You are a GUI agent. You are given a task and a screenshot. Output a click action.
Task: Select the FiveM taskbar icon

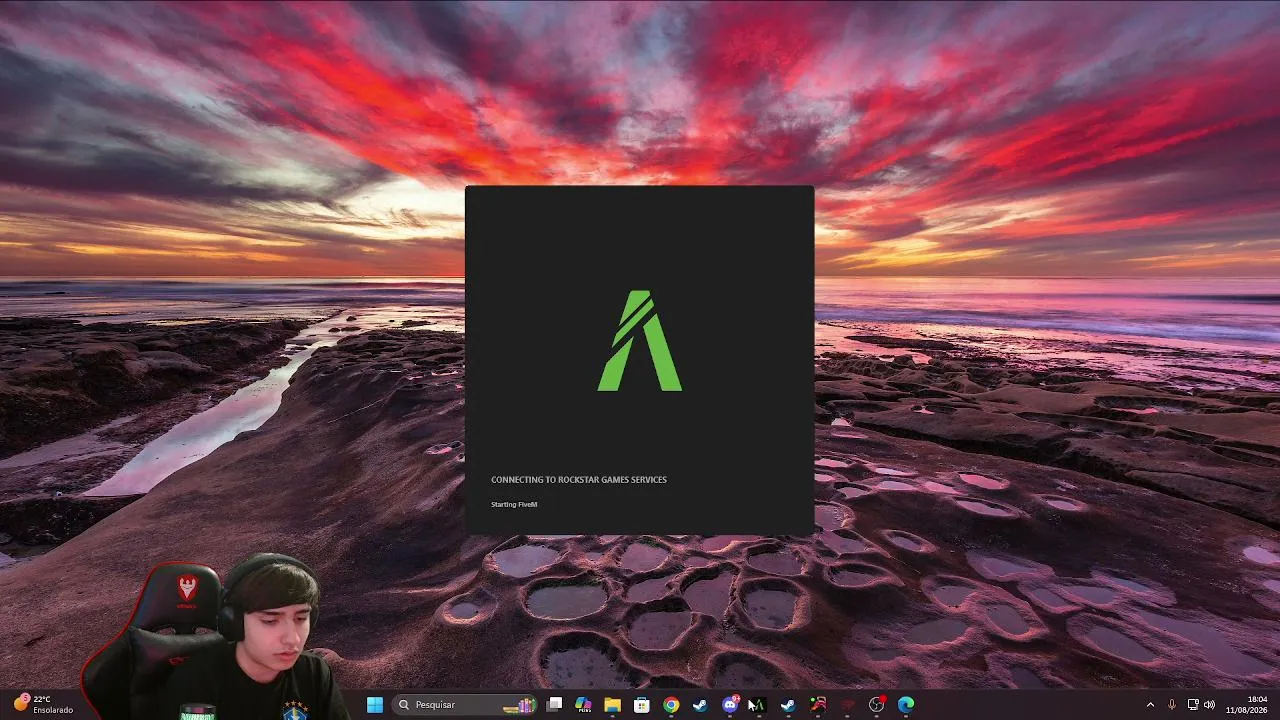pyautogui.click(x=758, y=705)
